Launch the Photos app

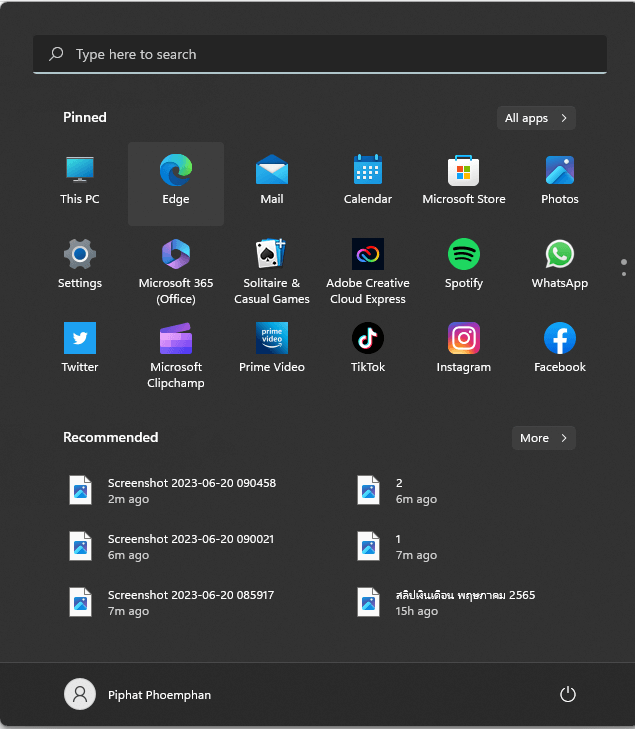point(560,171)
